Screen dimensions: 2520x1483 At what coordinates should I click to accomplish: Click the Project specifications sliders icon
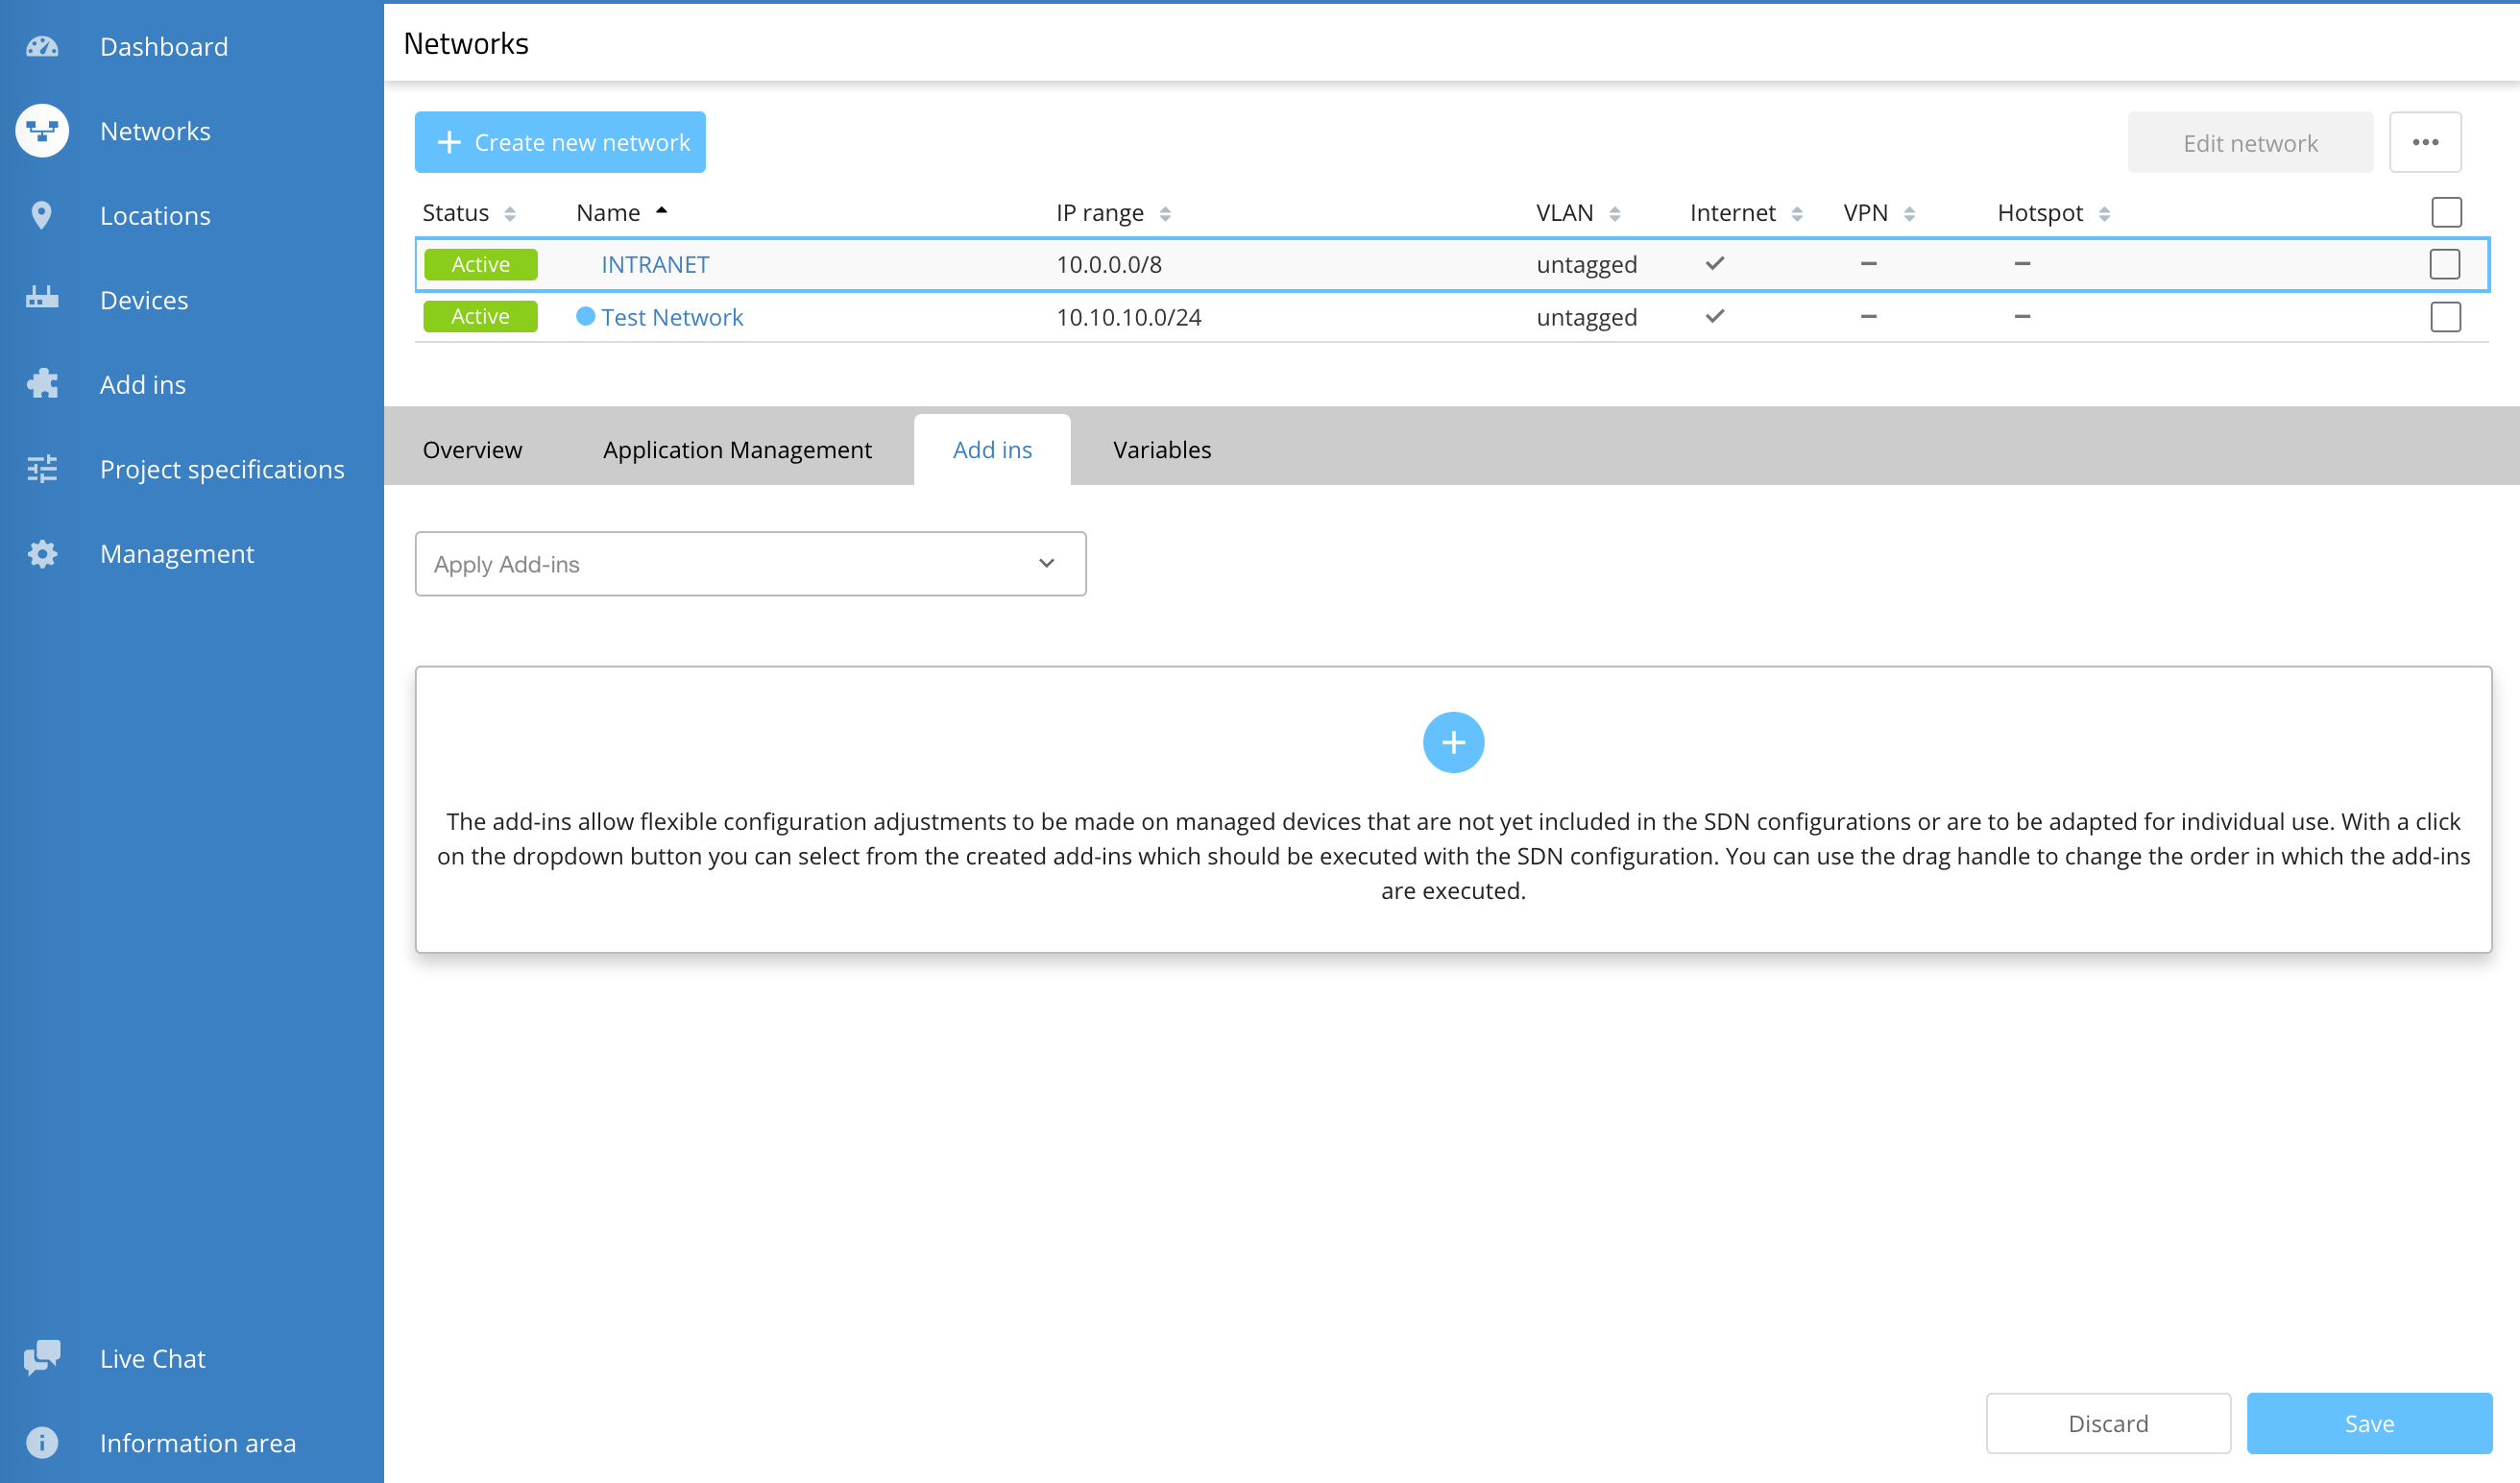click(42, 468)
